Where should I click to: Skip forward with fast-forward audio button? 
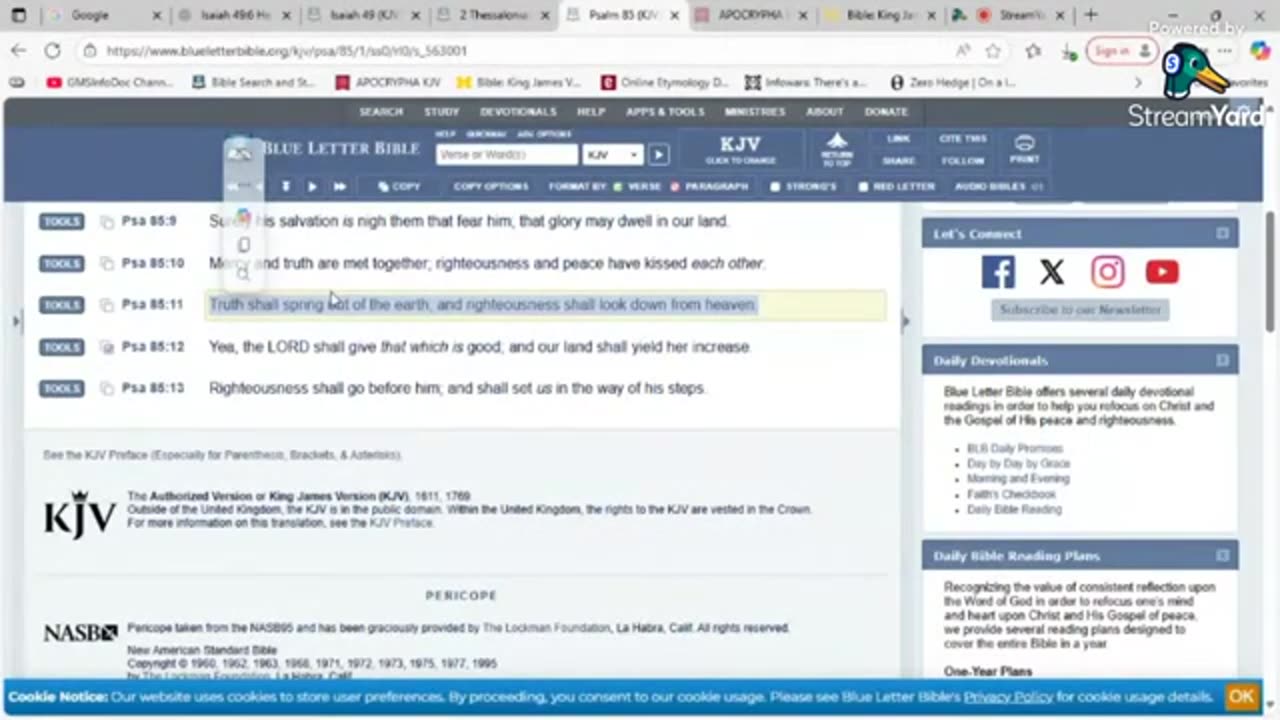click(340, 186)
